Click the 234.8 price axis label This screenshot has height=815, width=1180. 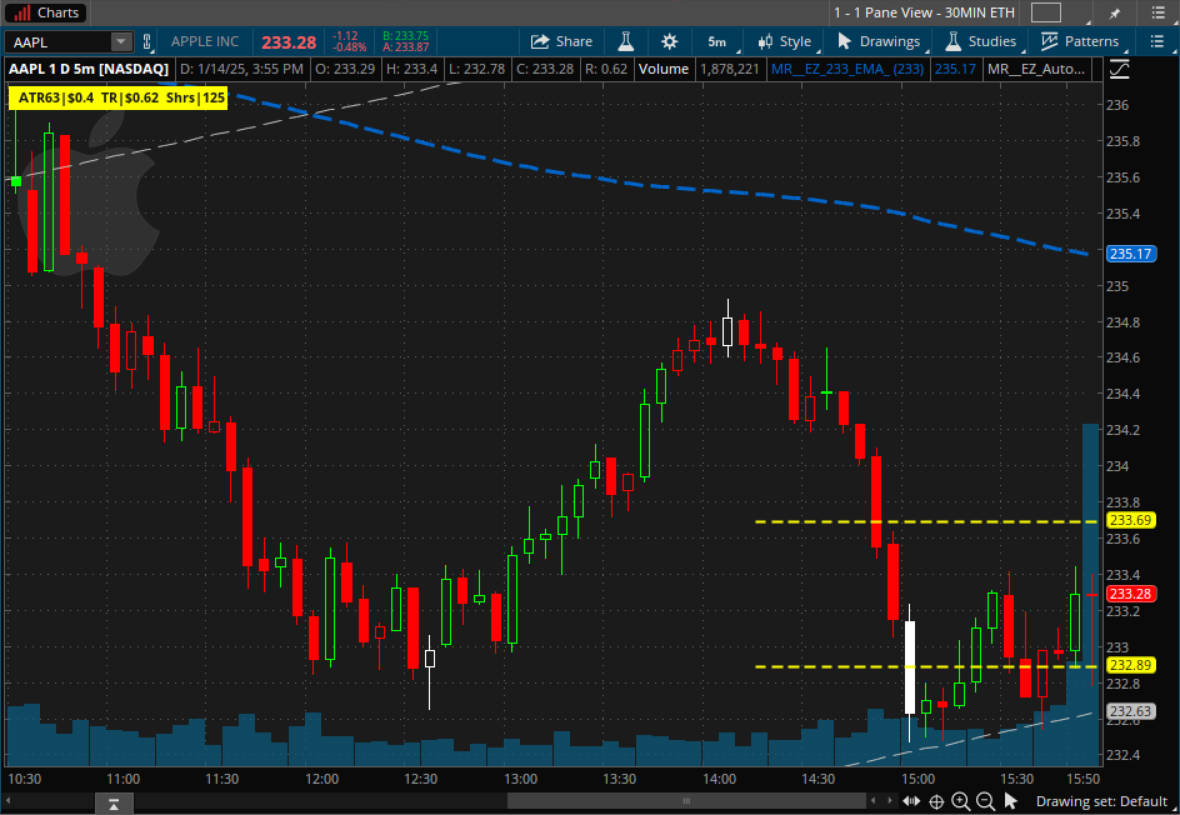[x=1123, y=322]
